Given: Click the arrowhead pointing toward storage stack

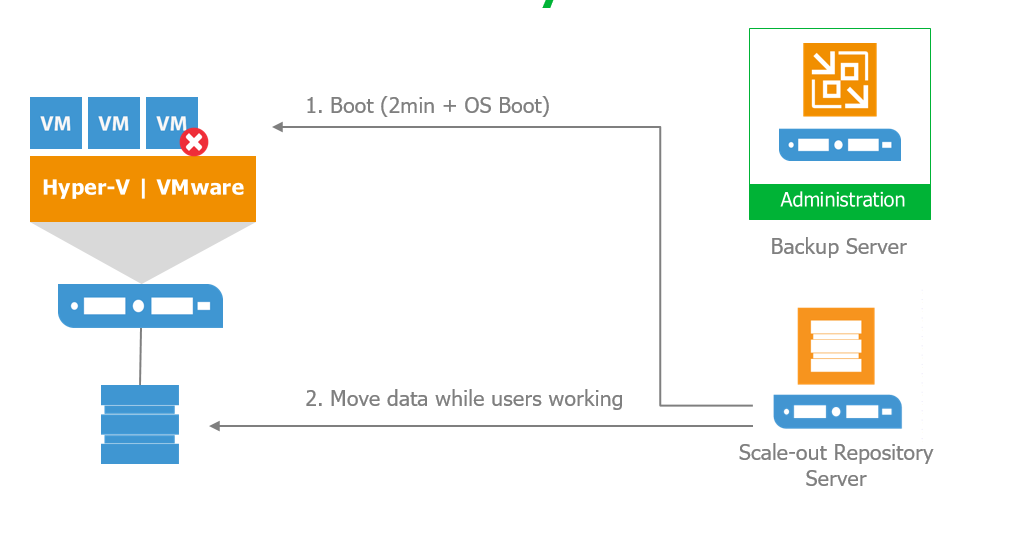Looking at the screenshot, I should tap(216, 426).
